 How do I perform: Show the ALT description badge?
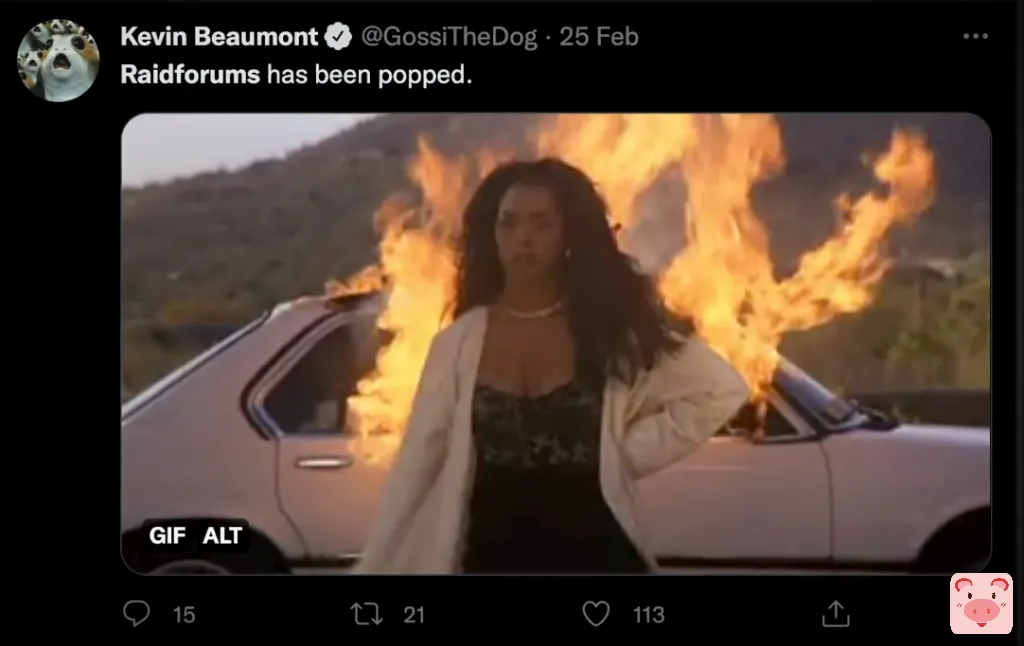[x=222, y=536]
